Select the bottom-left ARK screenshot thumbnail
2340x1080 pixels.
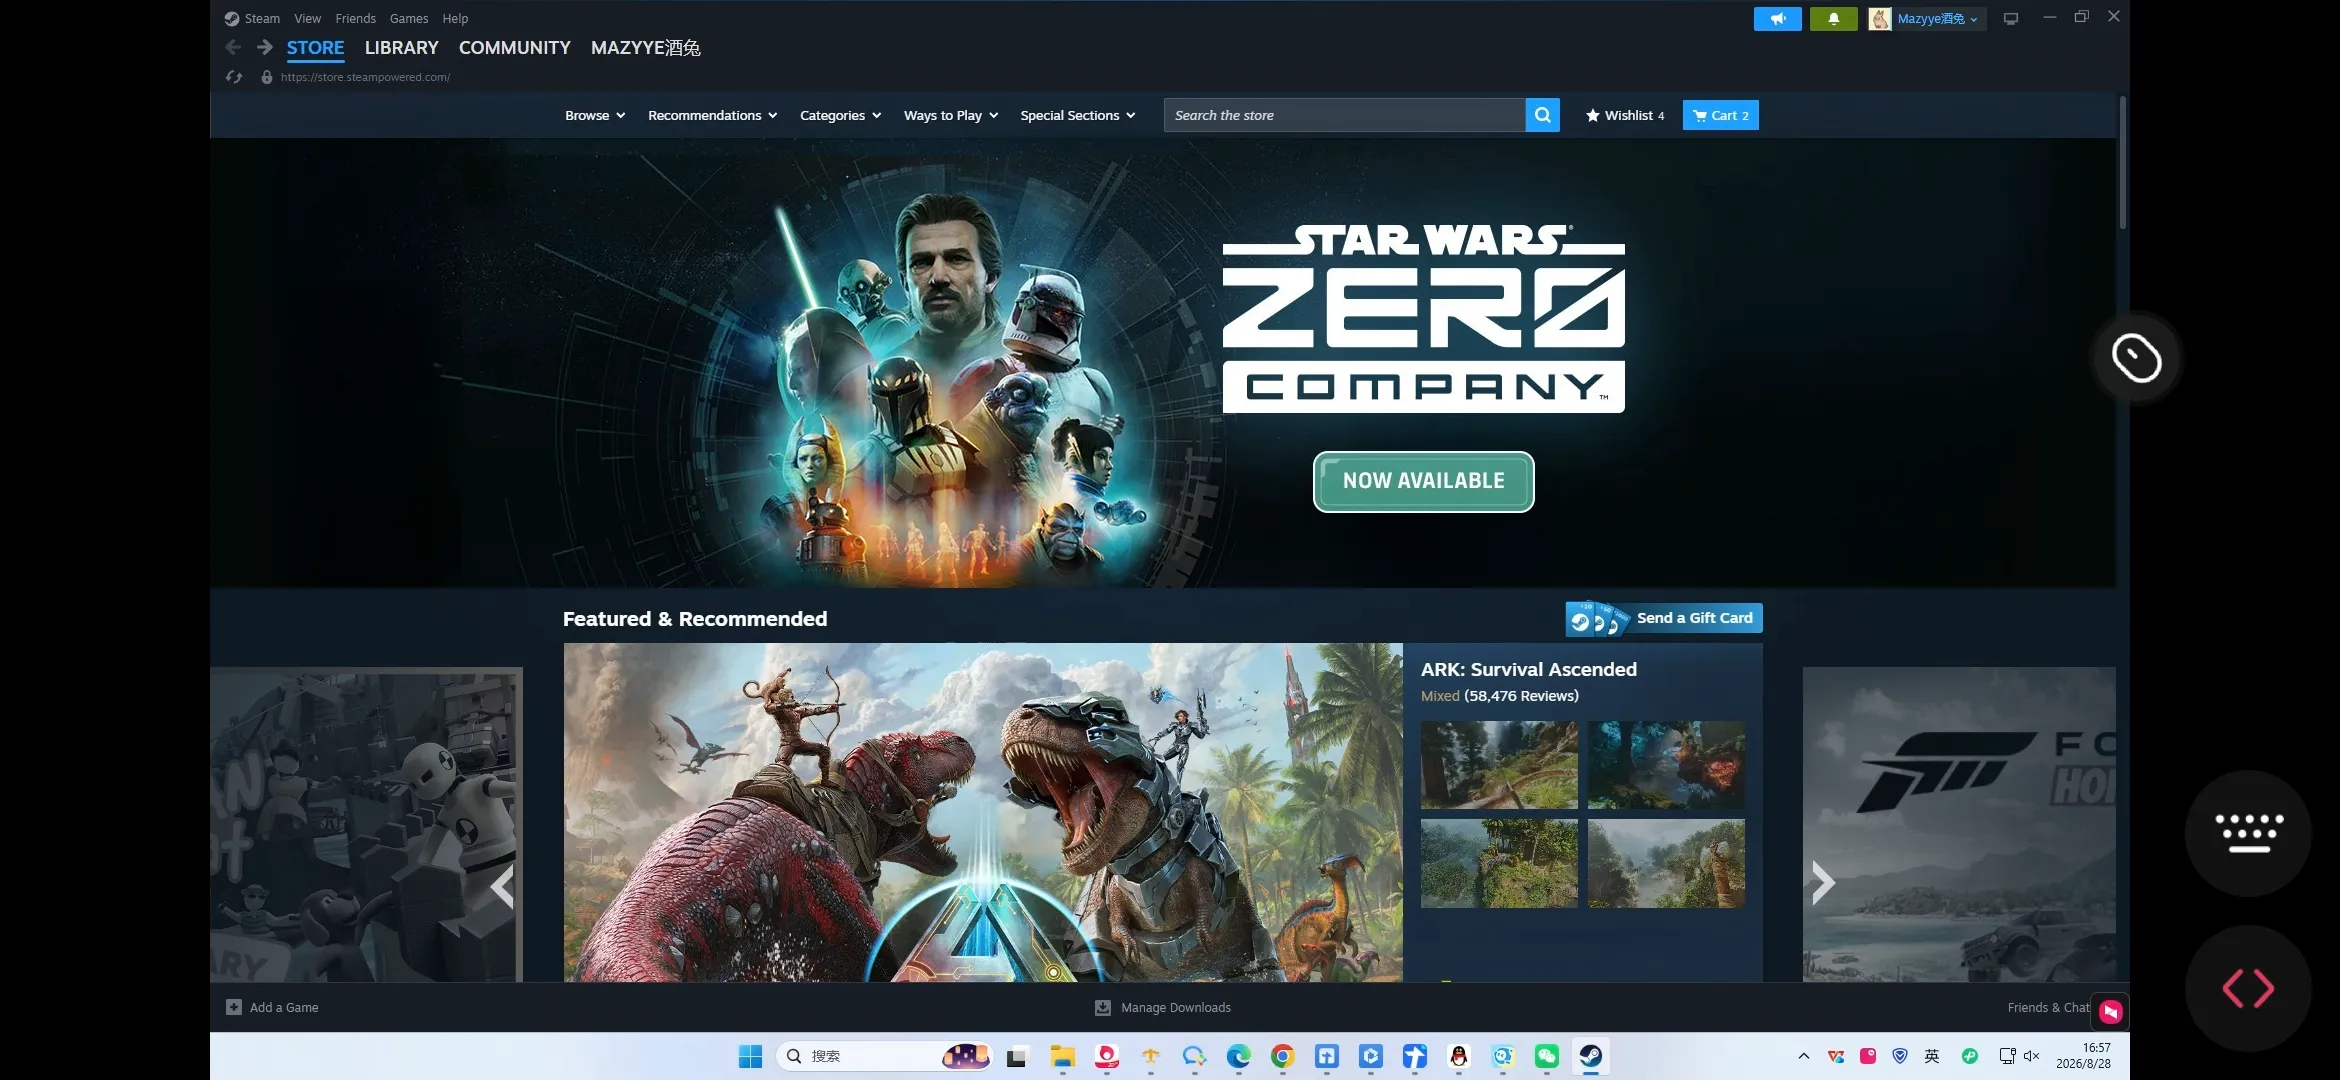[1499, 864]
